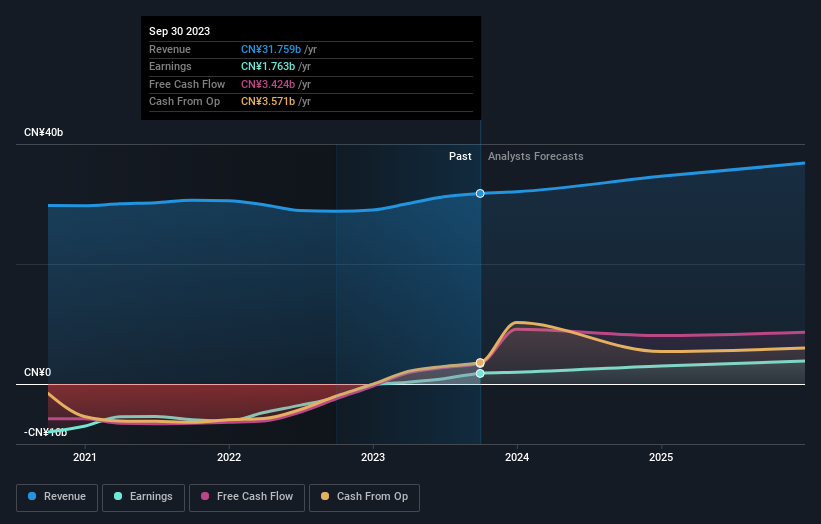Click the CN¥0 axis label
The image size is (821, 524).
[x=38, y=372]
